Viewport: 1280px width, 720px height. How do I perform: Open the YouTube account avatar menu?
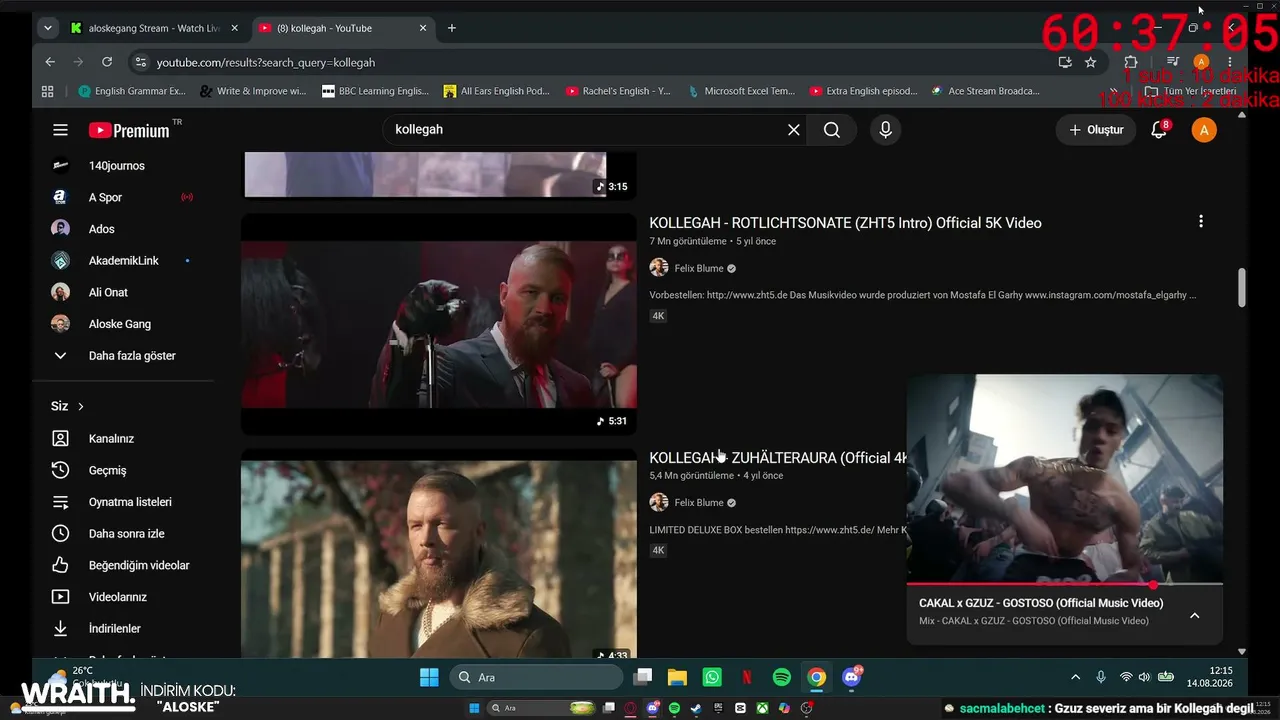point(1204,130)
